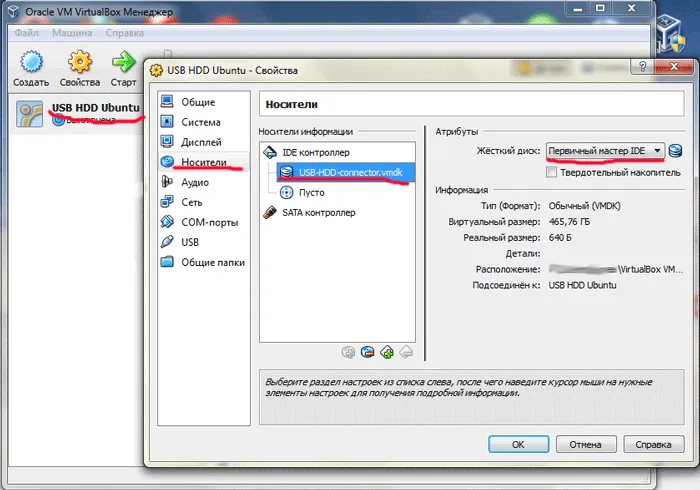The image size is (700, 490).
Task: Open the Файл menu in VirtualBox Manager
Action: (26, 33)
